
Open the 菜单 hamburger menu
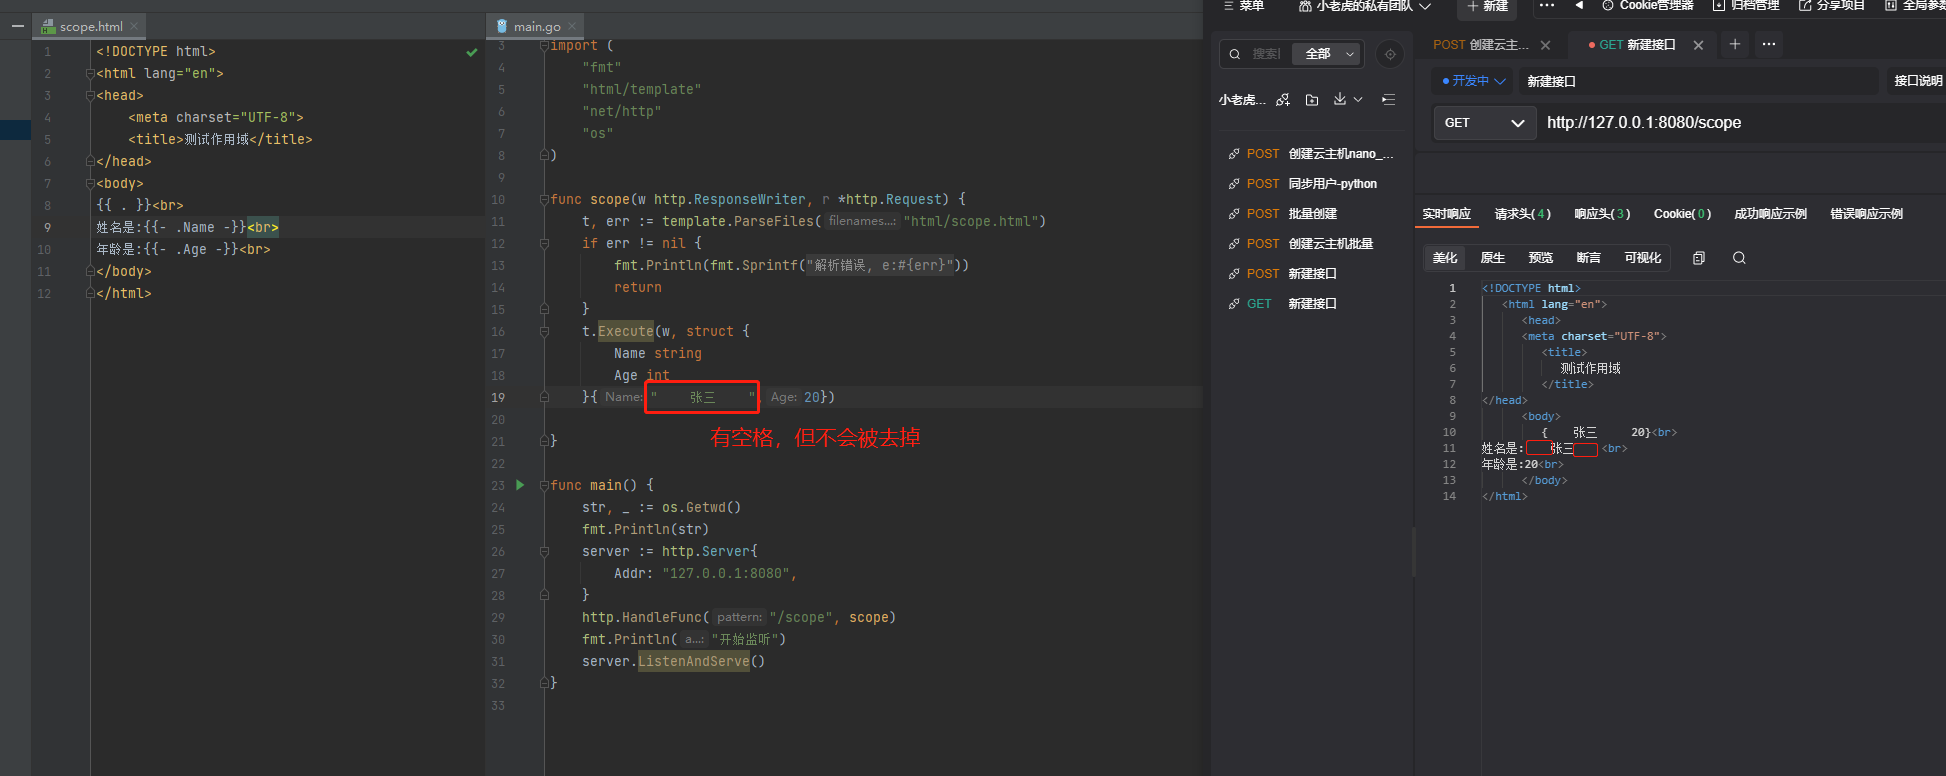click(x=1244, y=6)
